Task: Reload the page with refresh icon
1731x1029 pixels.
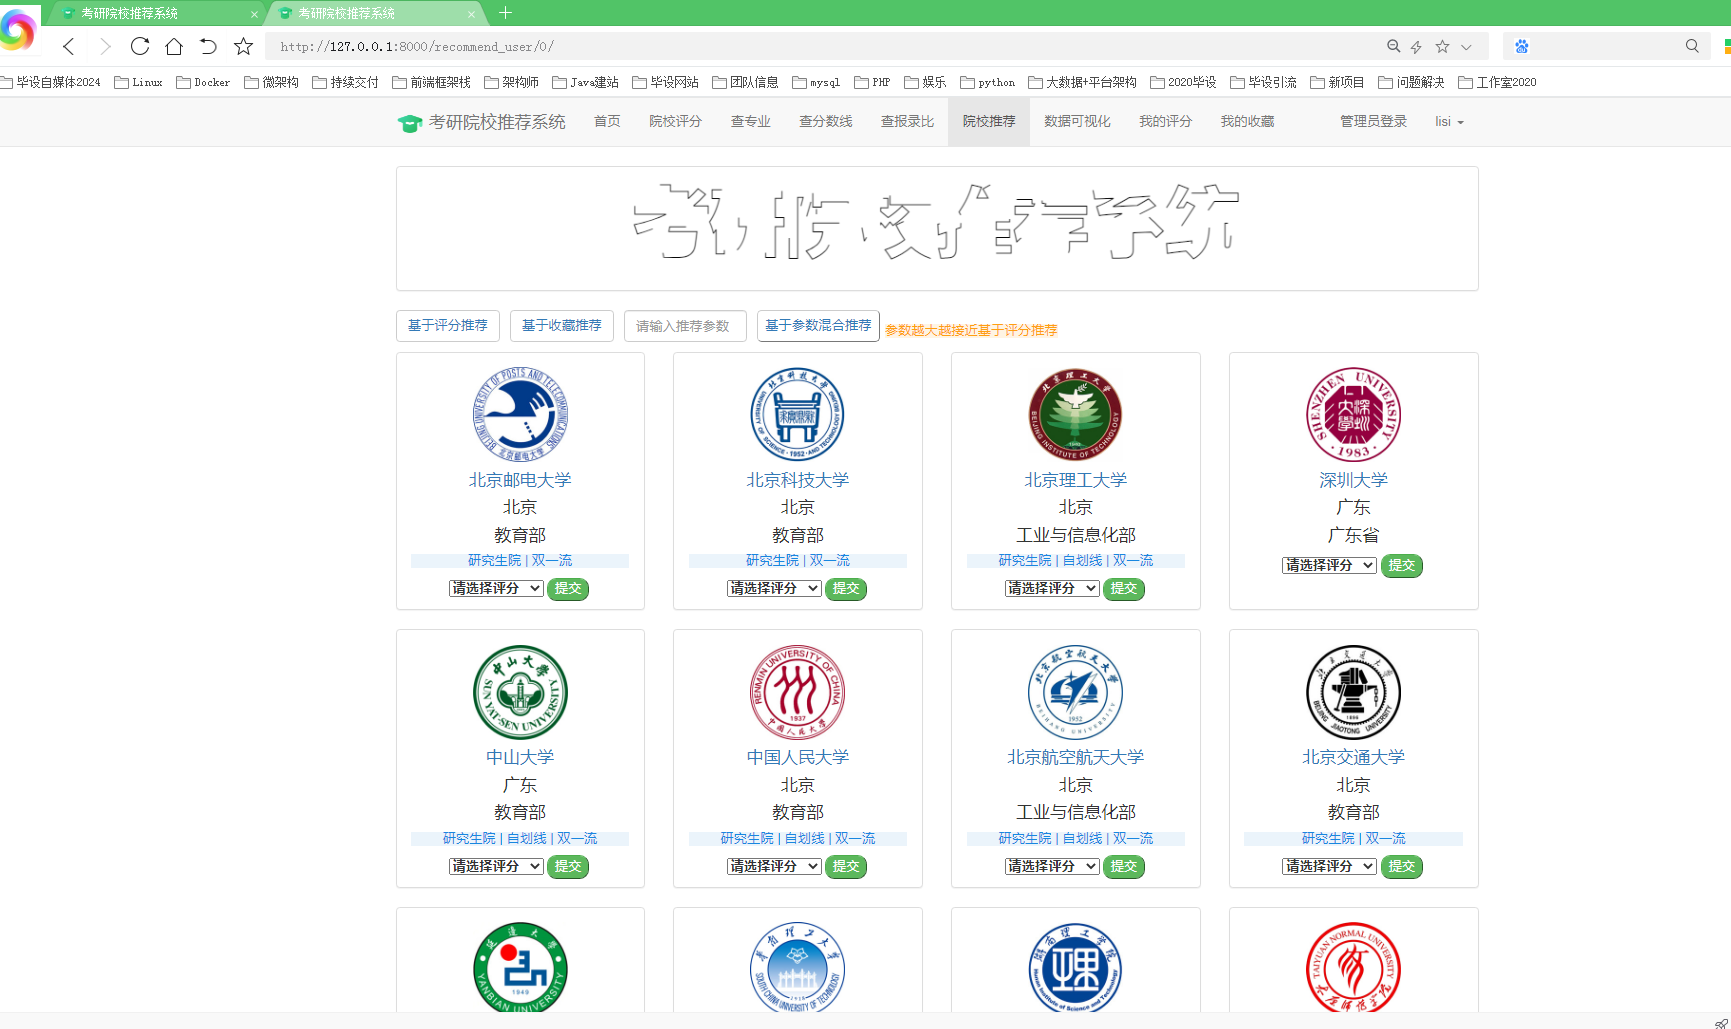Action: coord(140,46)
